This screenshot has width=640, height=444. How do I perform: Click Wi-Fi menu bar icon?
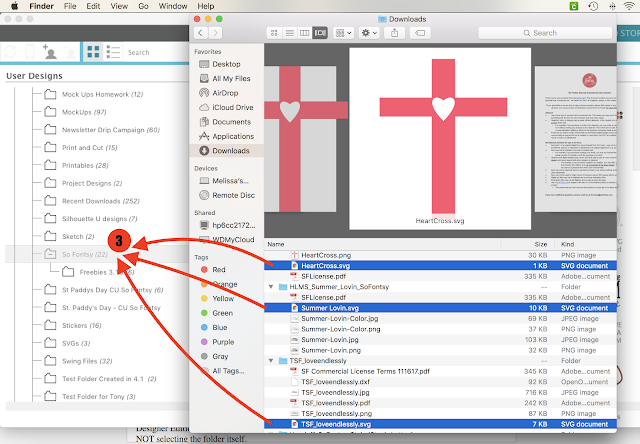(x=629, y=6)
